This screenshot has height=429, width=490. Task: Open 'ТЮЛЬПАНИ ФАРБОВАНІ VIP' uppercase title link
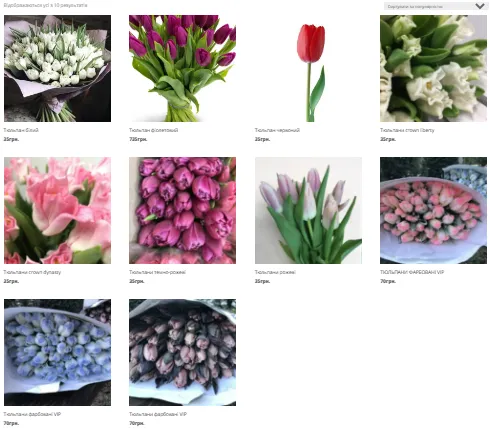(x=412, y=272)
